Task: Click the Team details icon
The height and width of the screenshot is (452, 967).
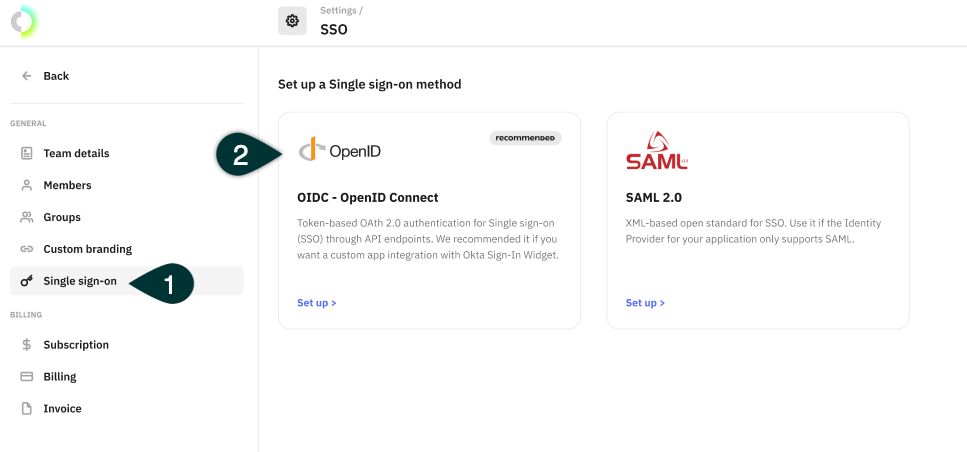Action: click(27, 153)
